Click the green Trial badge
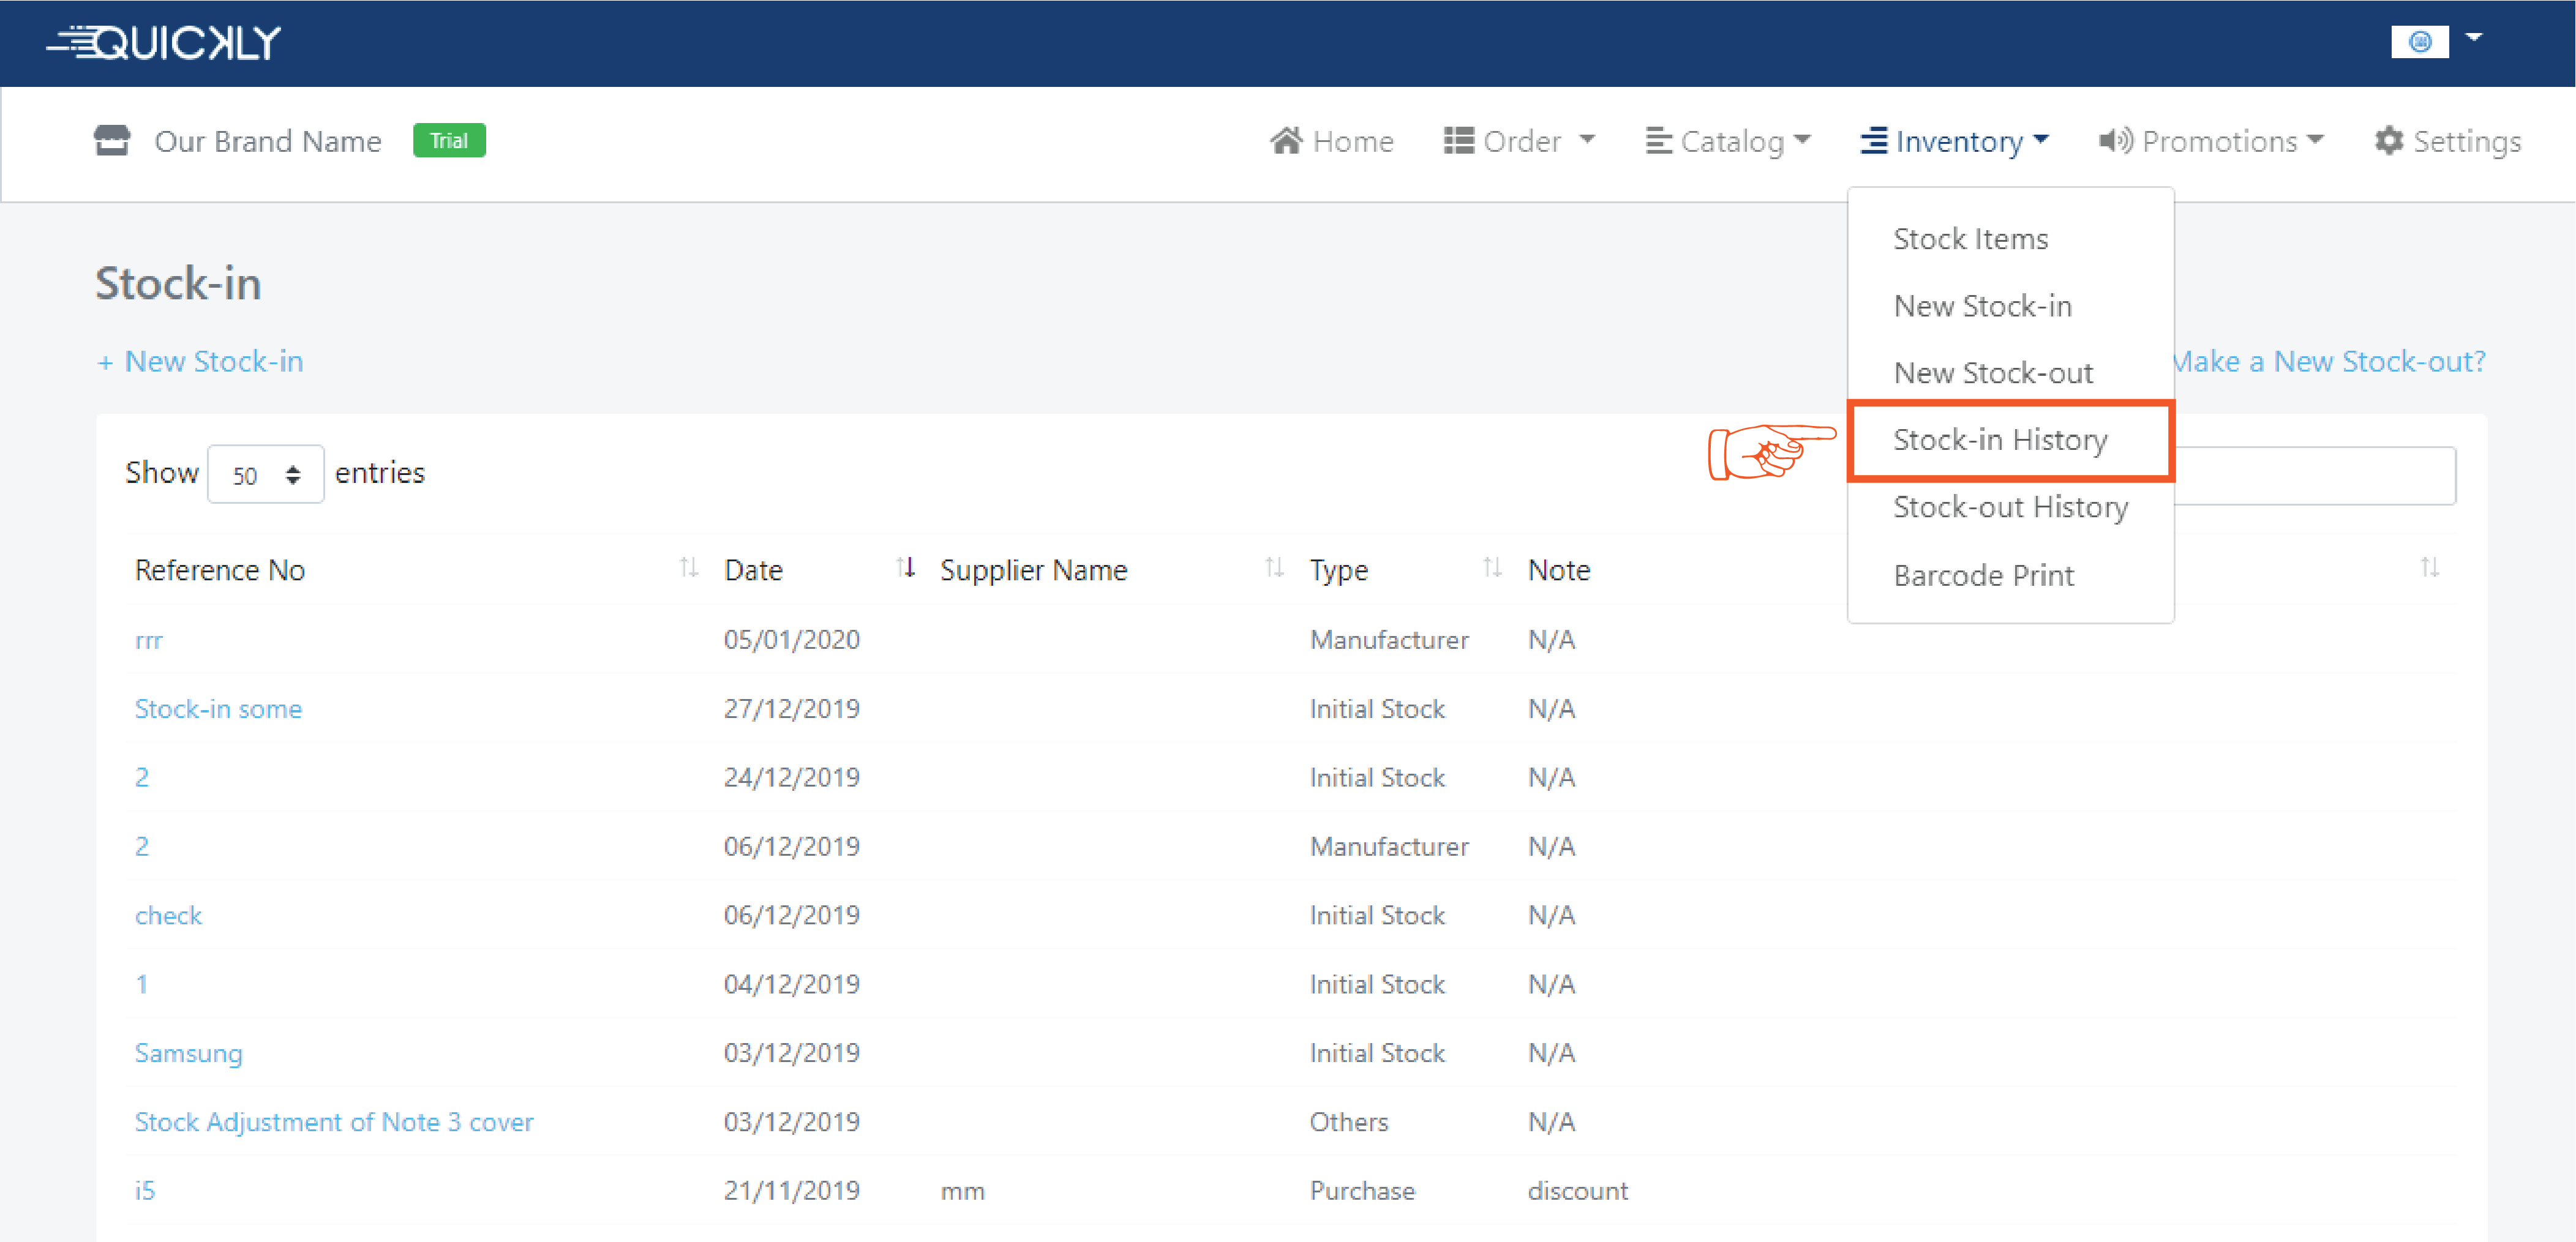Screen dimensions: 2576x1242 click(449, 141)
